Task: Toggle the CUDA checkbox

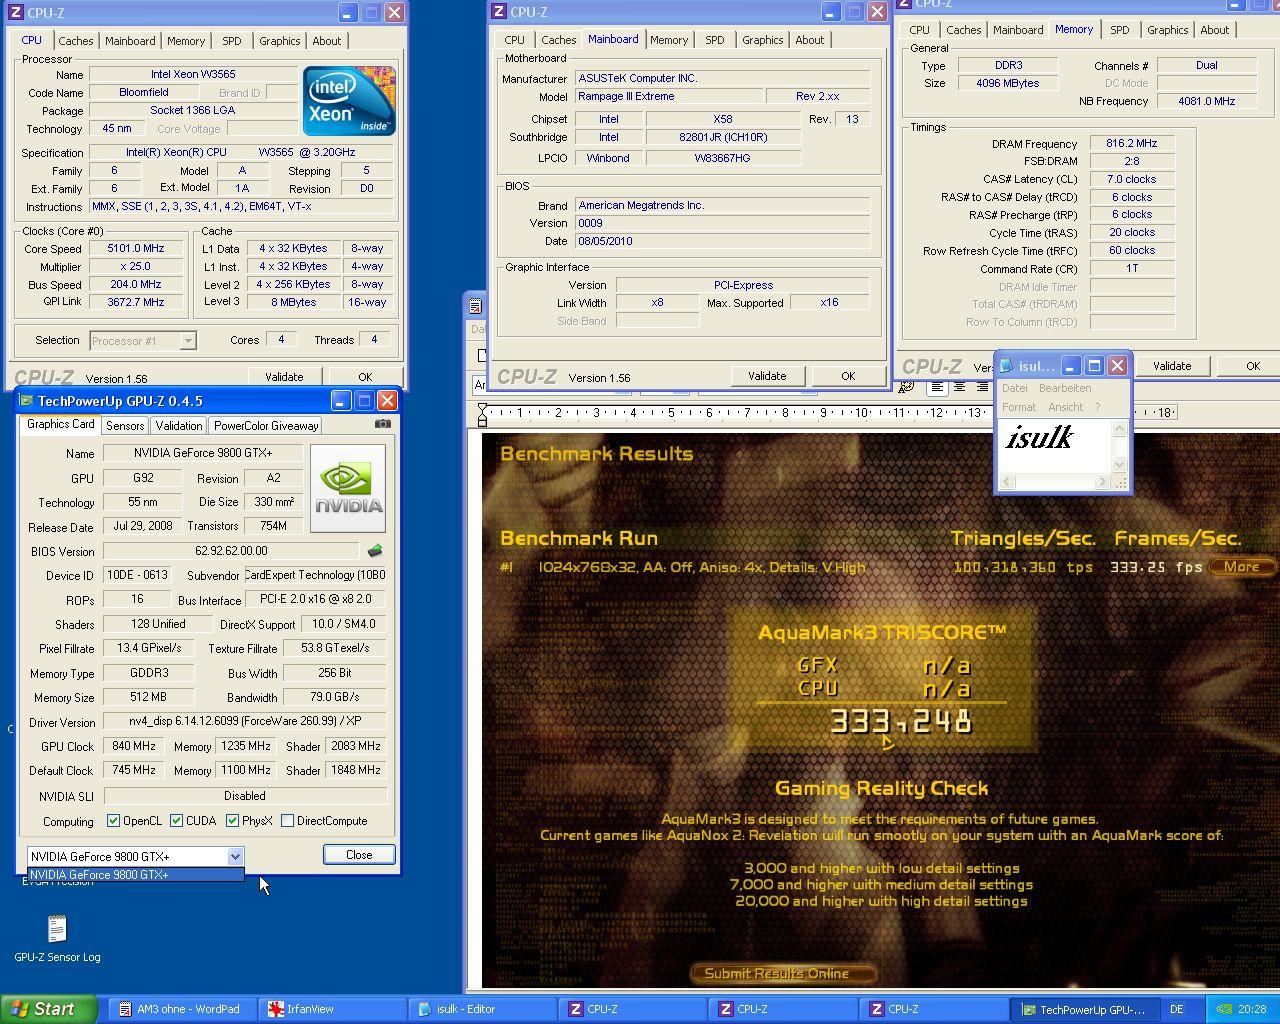Action: 176,821
